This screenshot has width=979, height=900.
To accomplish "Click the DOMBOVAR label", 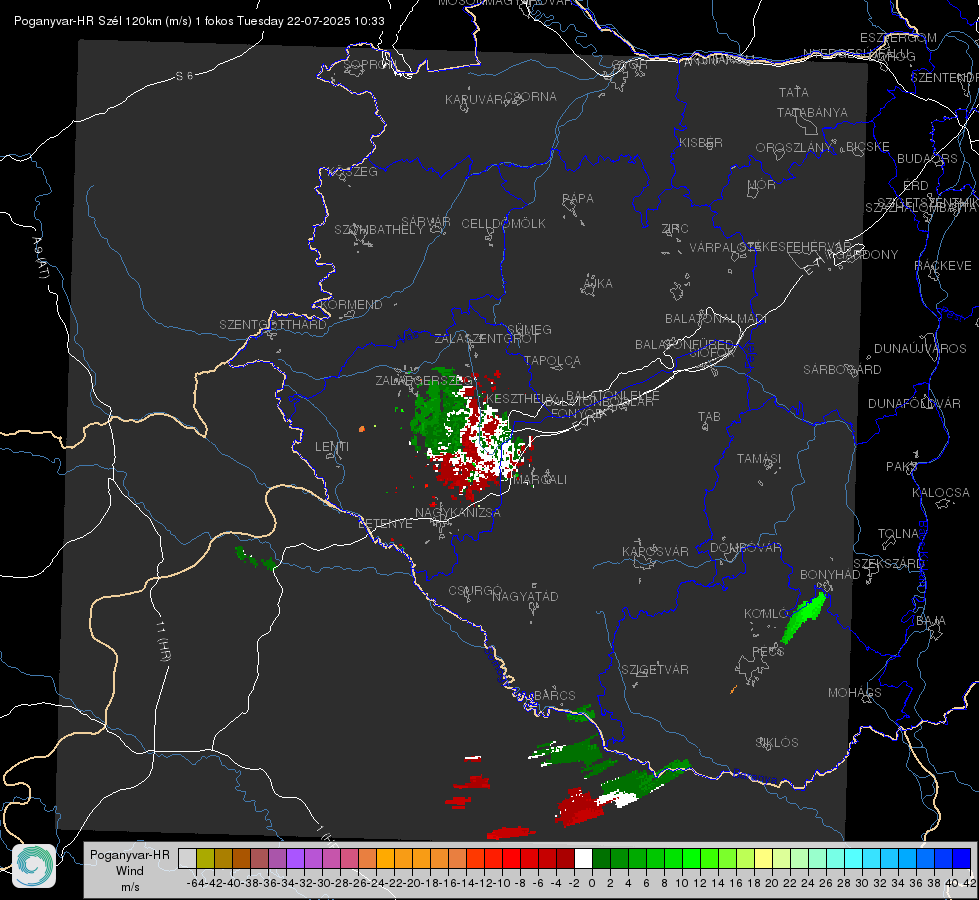I will coord(745,548).
